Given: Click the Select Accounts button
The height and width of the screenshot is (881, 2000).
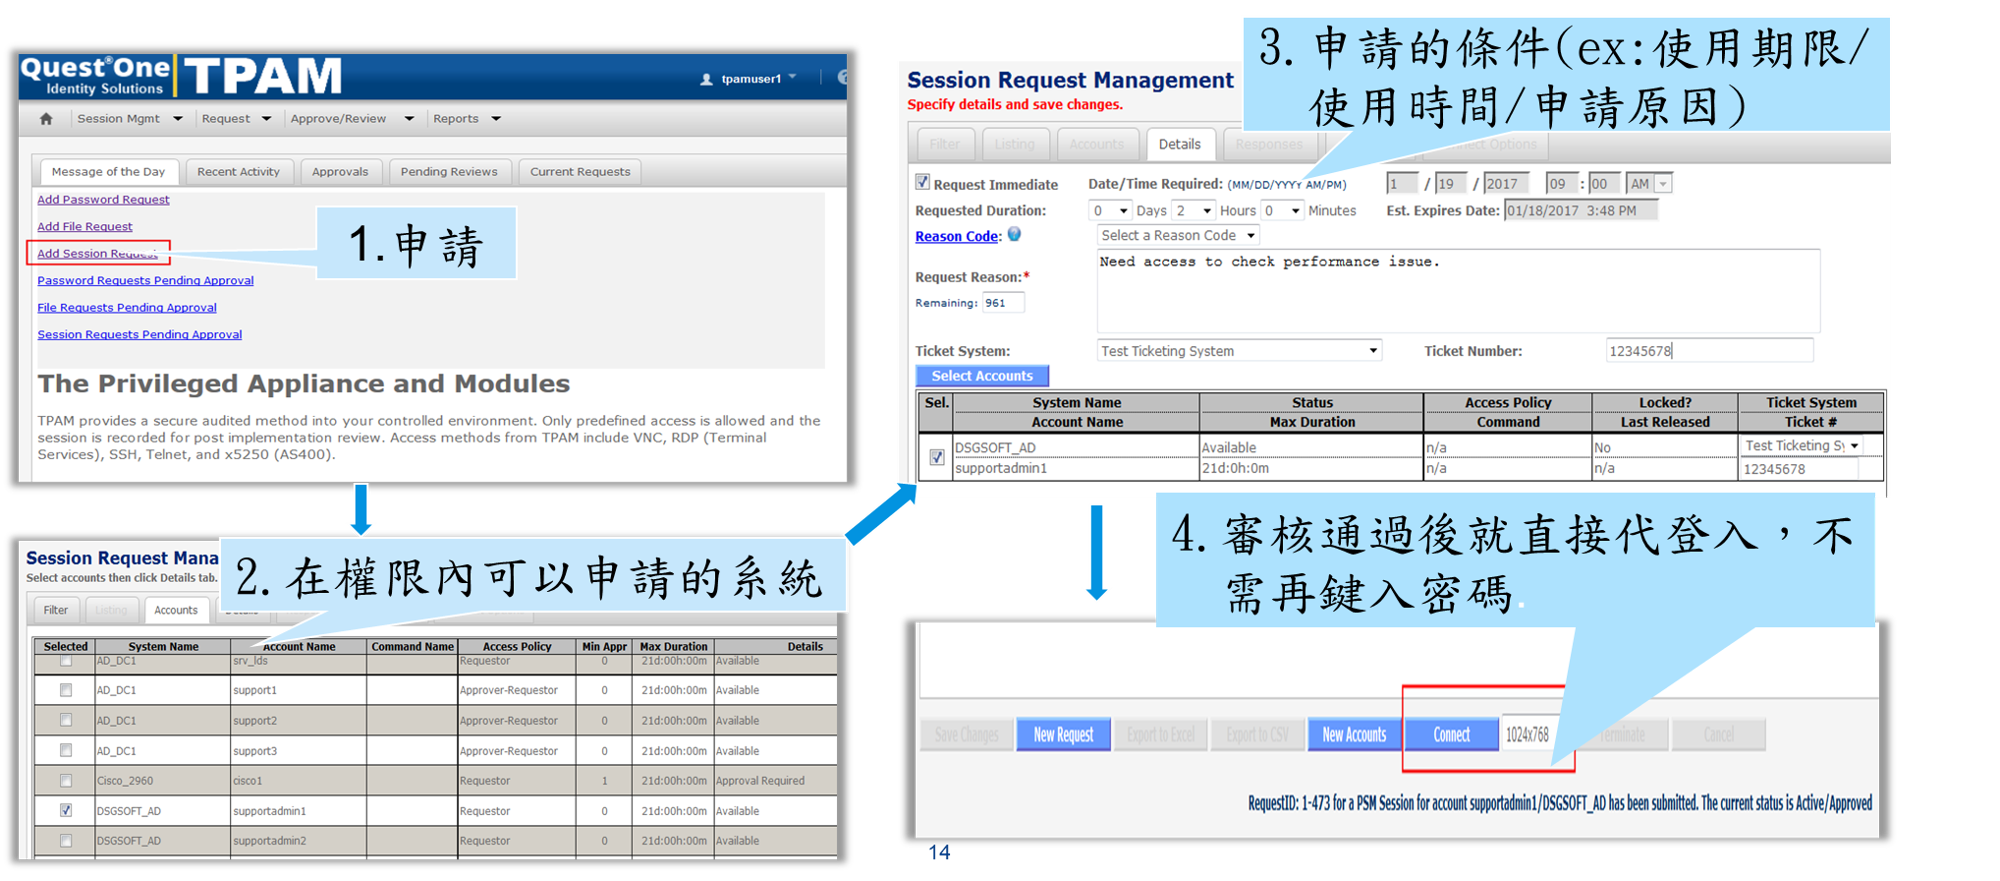Looking at the screenshot, I should [982, 376].
